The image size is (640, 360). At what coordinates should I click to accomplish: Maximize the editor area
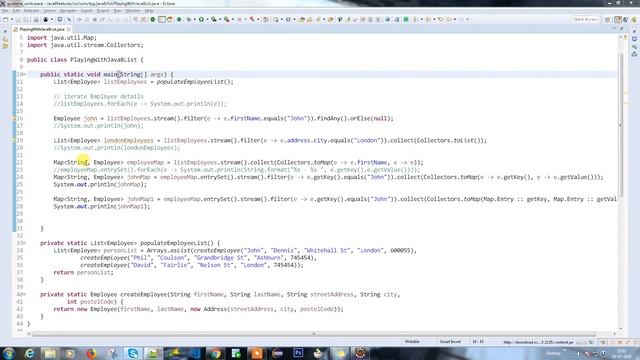coord(621,28)
